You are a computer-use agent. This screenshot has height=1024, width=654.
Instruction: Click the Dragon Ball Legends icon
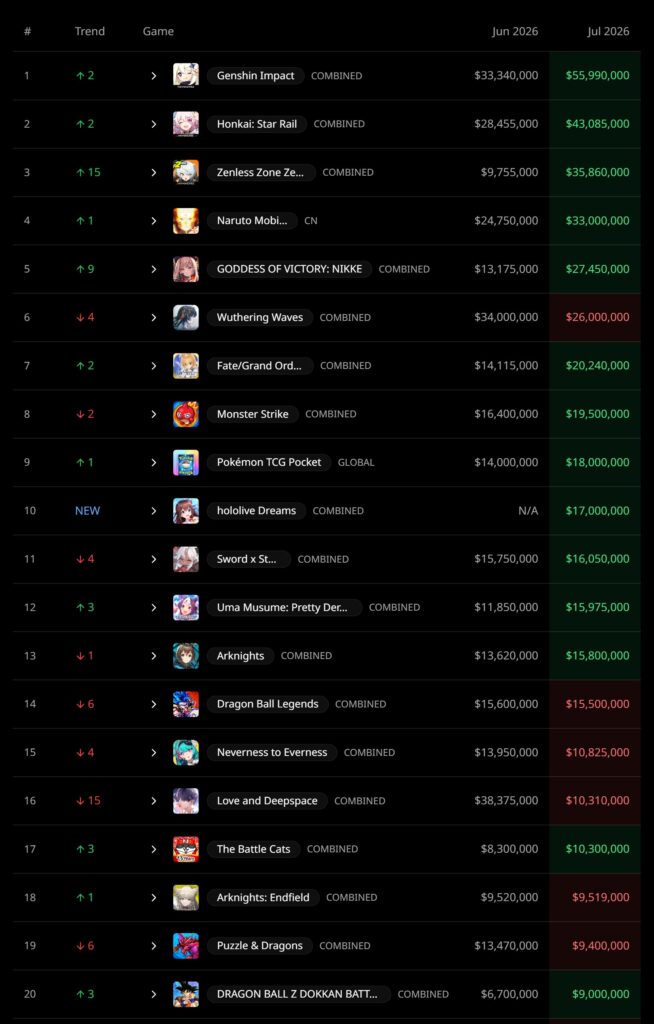(x=186, y=704)
